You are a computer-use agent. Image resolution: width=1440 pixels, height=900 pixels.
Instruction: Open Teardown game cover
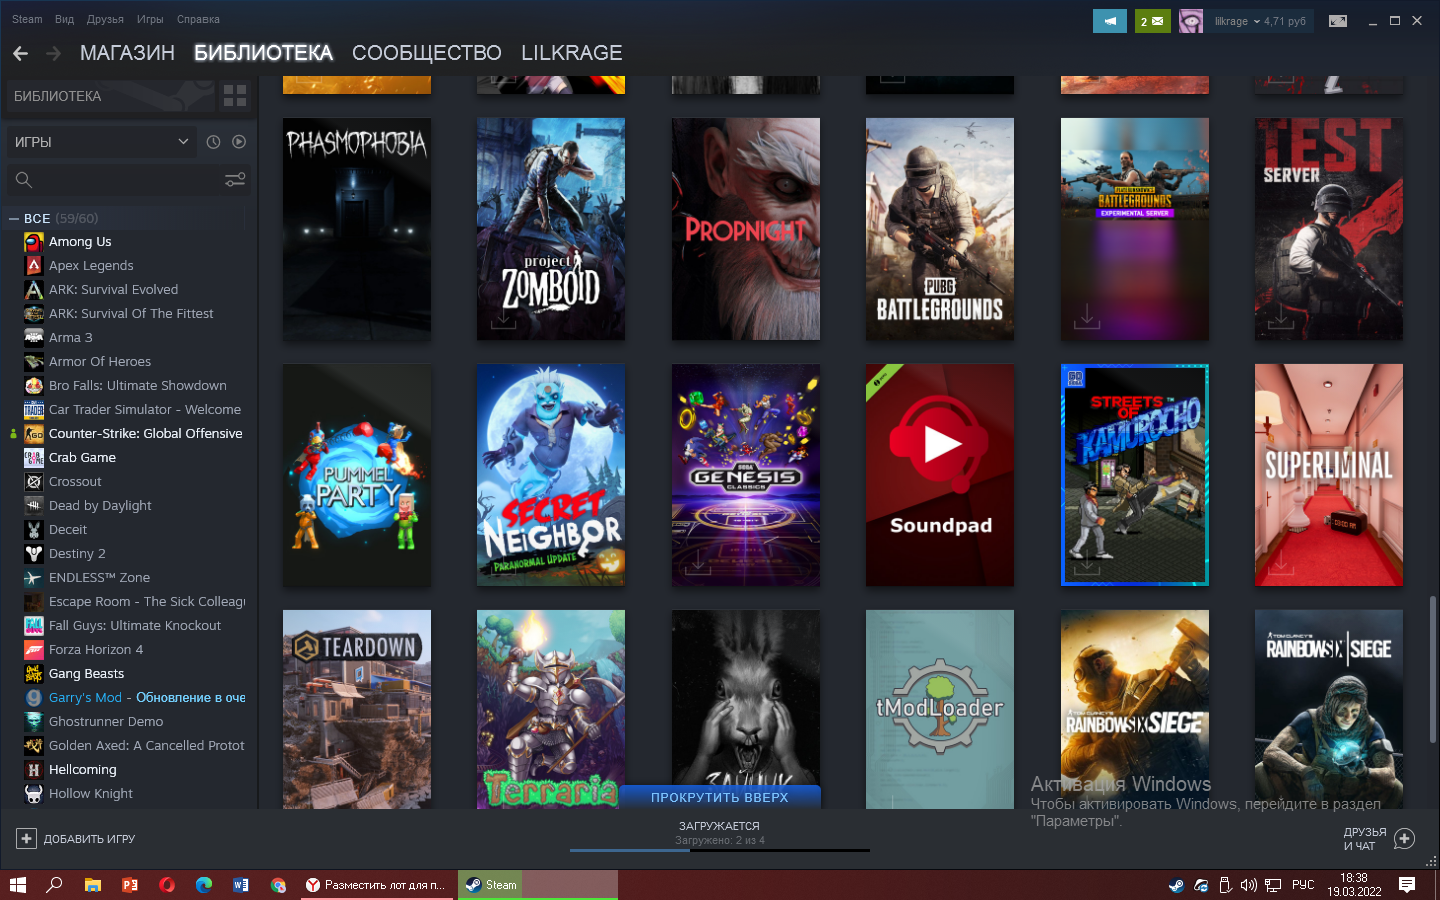[357, 709]
